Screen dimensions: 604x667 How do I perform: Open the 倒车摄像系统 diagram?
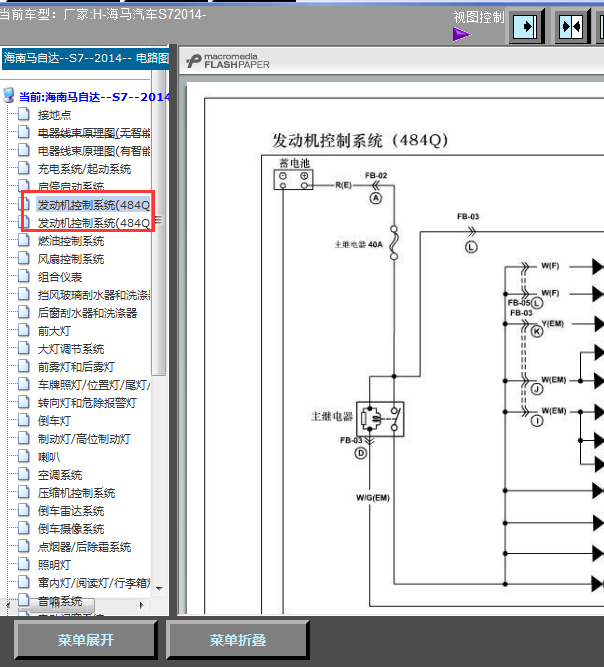pyautogui.click(x=71, y=529)
